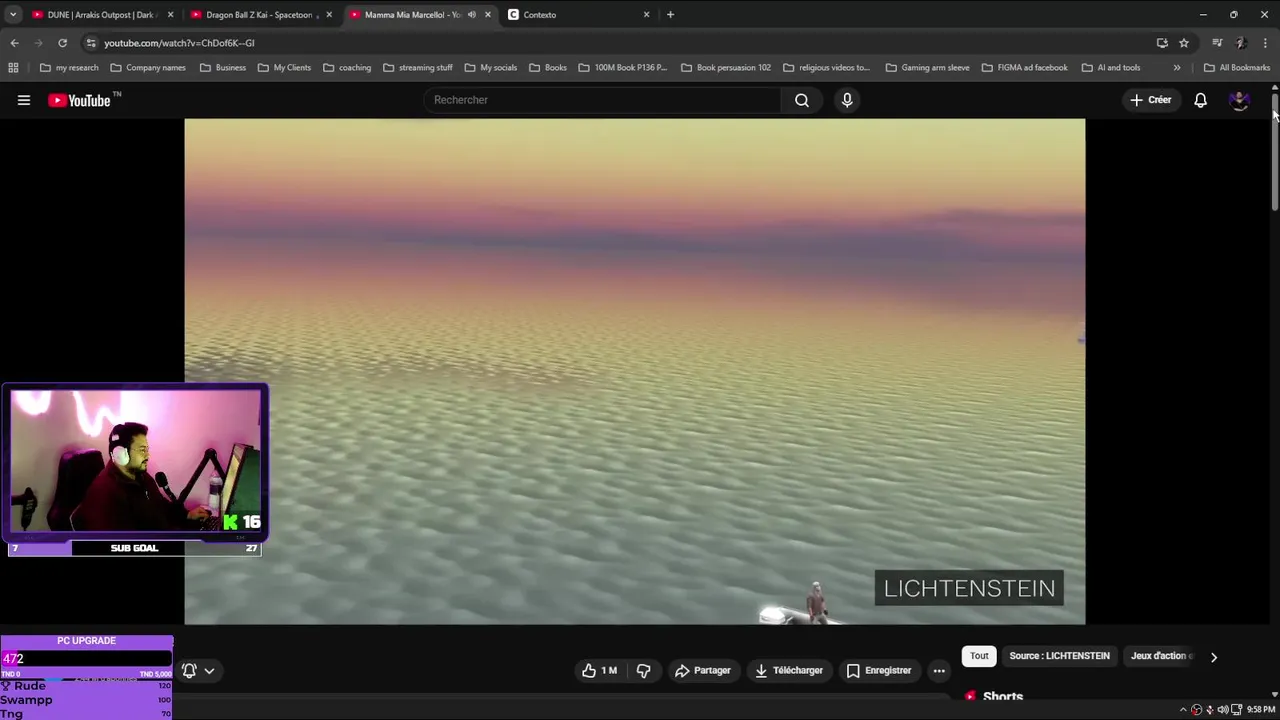The width and height of the screenshot is (1280, 720).
Task: Click the install/cast icon in address bar
Action: (x=1162, y=43)
